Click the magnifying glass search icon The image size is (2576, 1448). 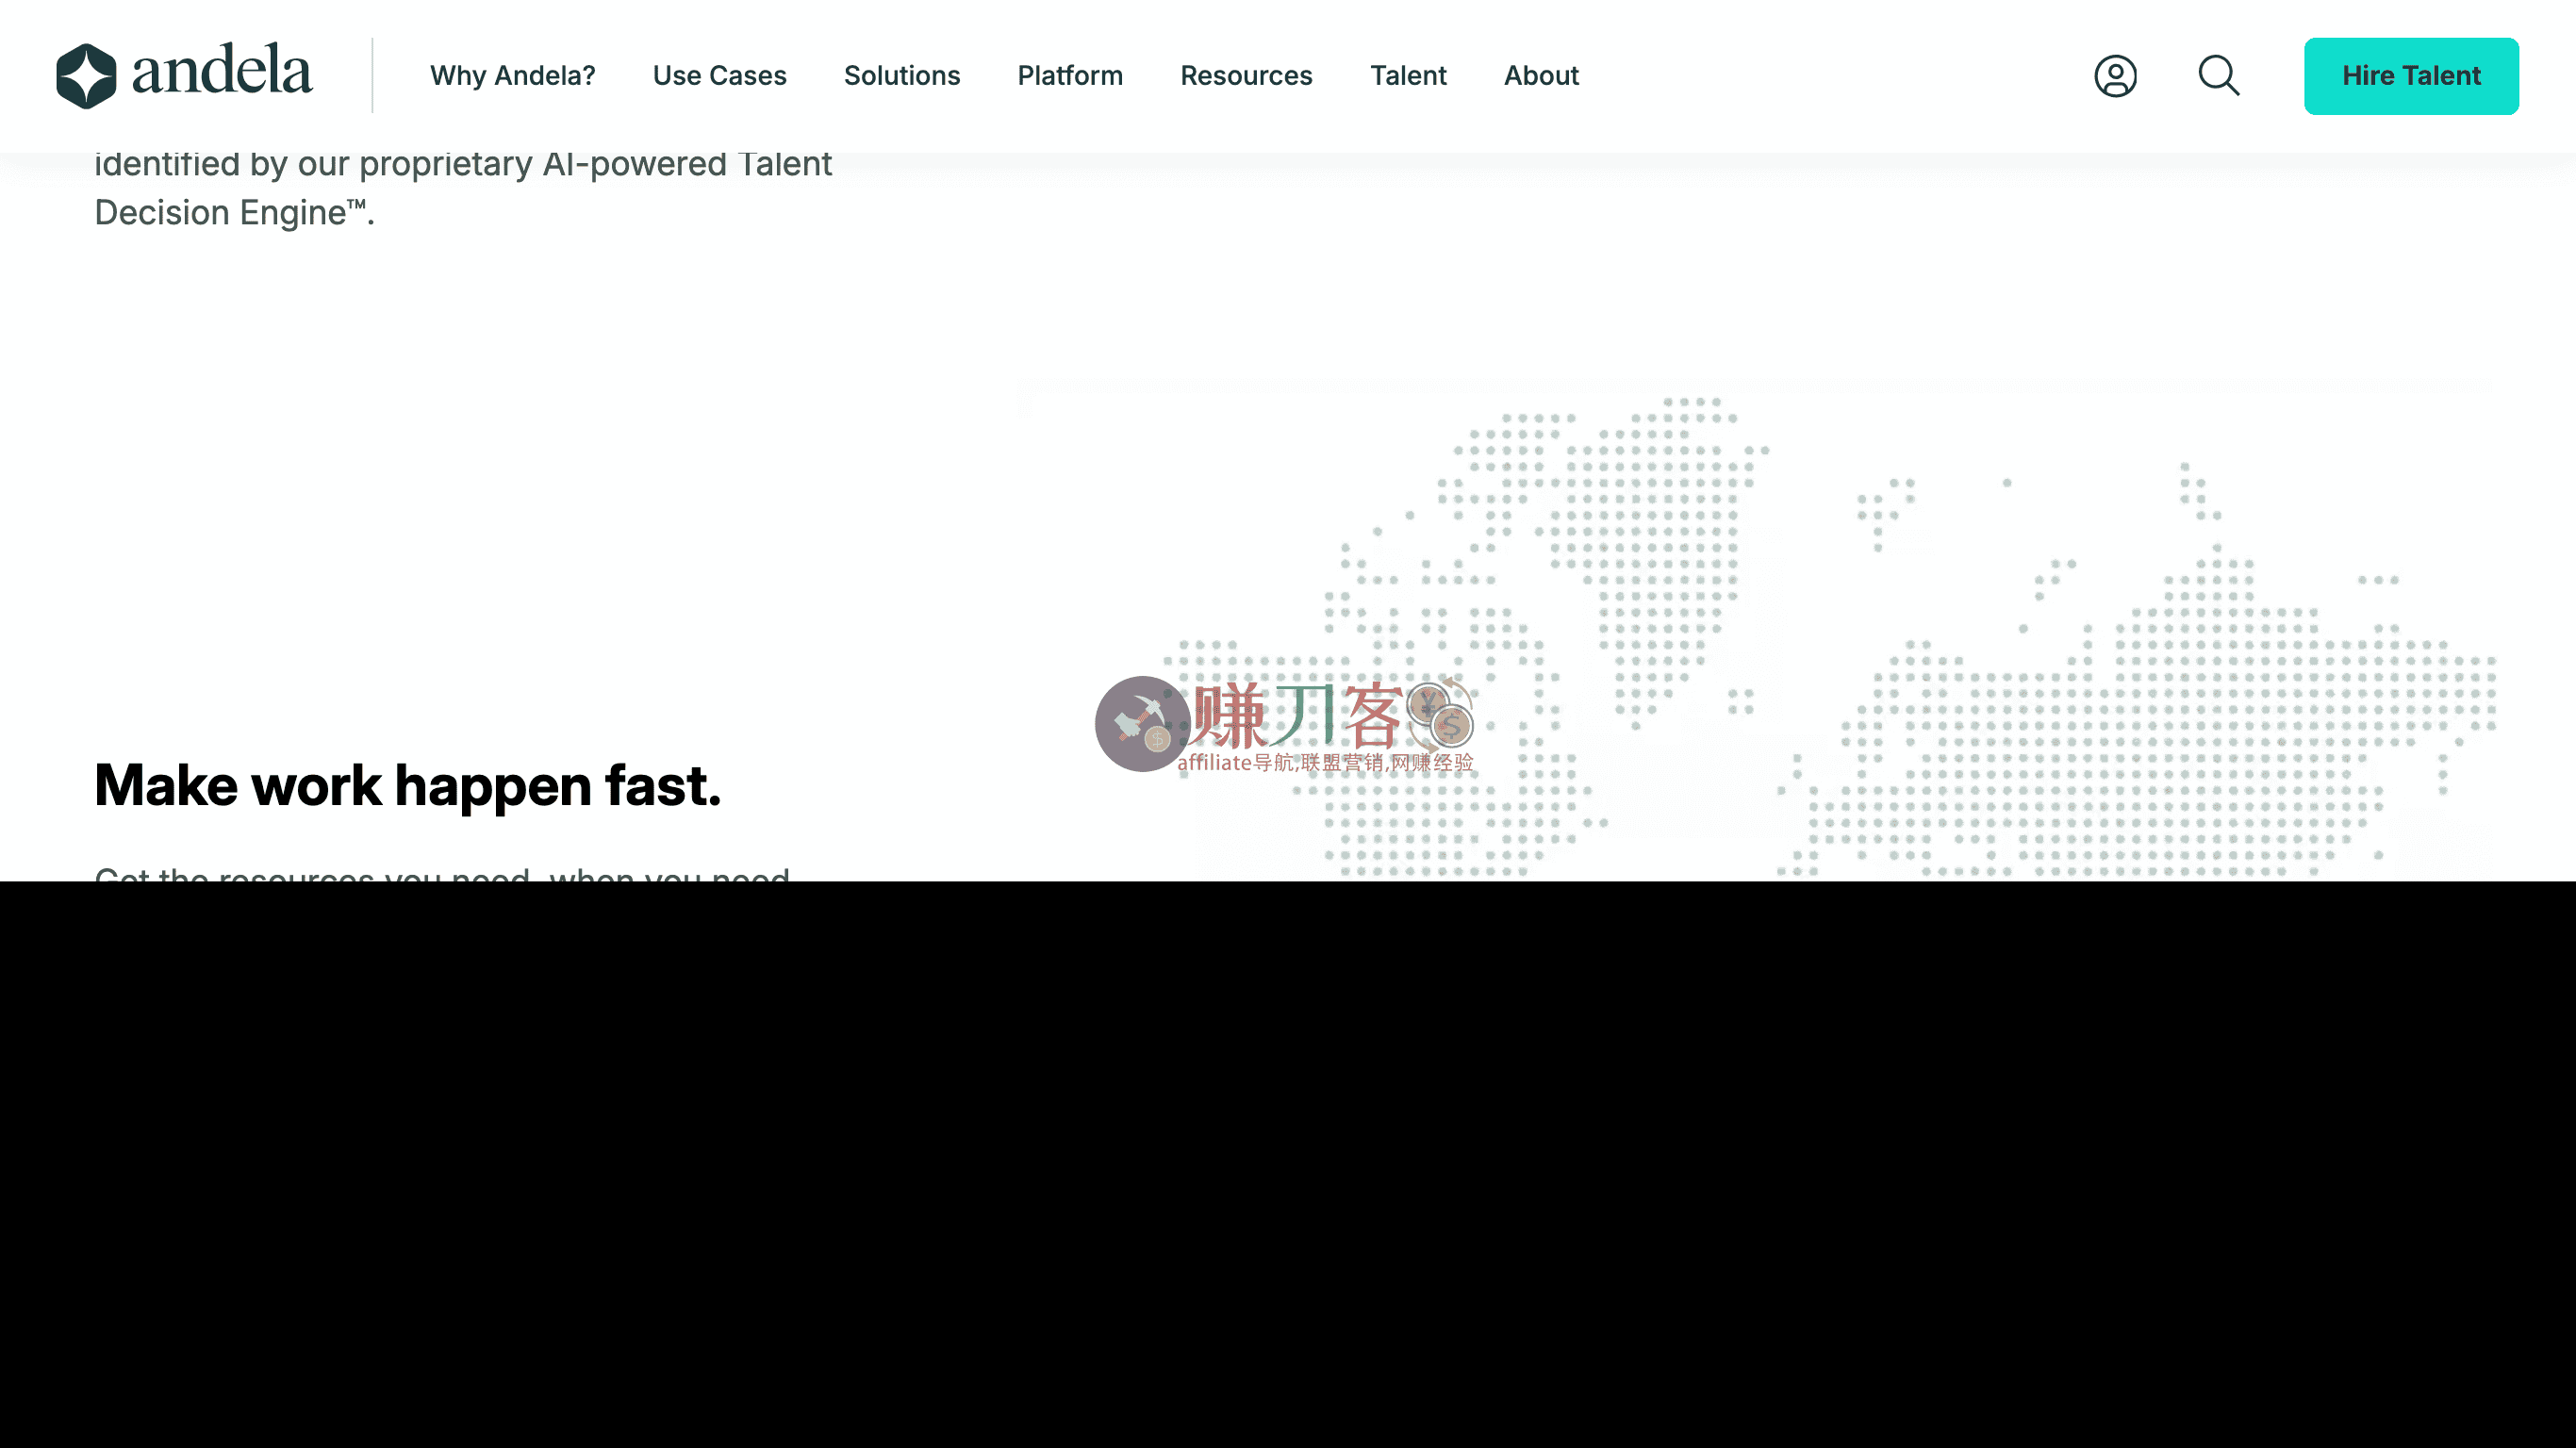pyautogui.click(x=2218, y=76)
